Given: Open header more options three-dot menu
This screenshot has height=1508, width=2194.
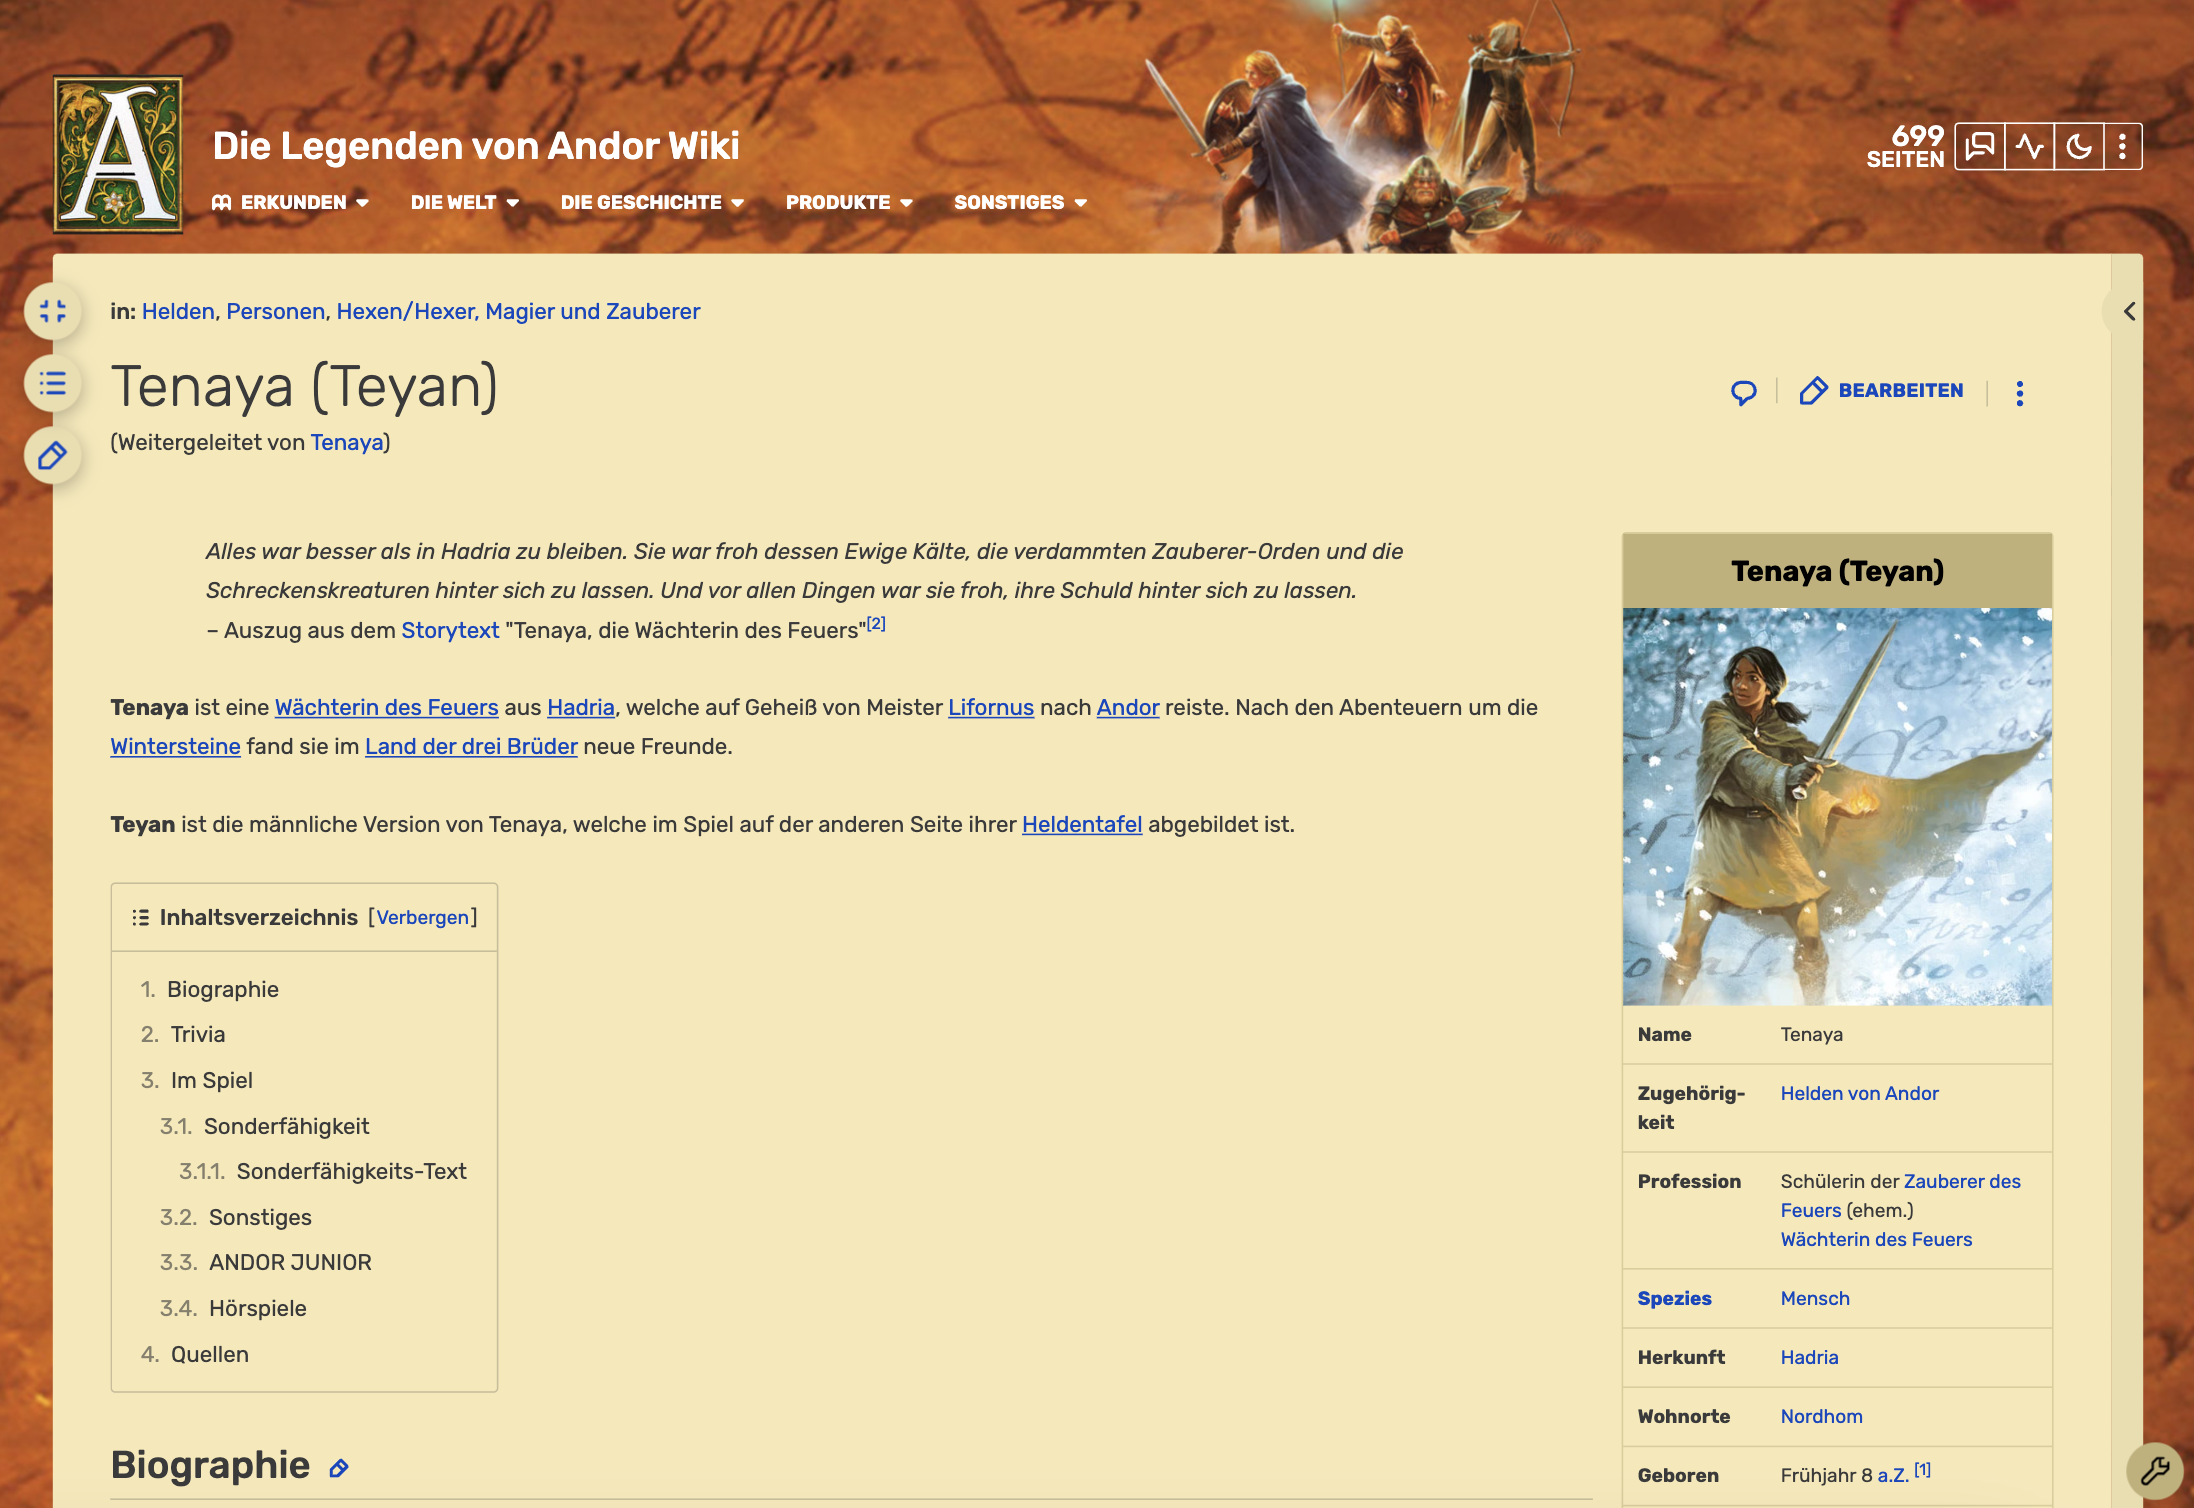Looking at the screenshot, I should tap(2122, 147).
